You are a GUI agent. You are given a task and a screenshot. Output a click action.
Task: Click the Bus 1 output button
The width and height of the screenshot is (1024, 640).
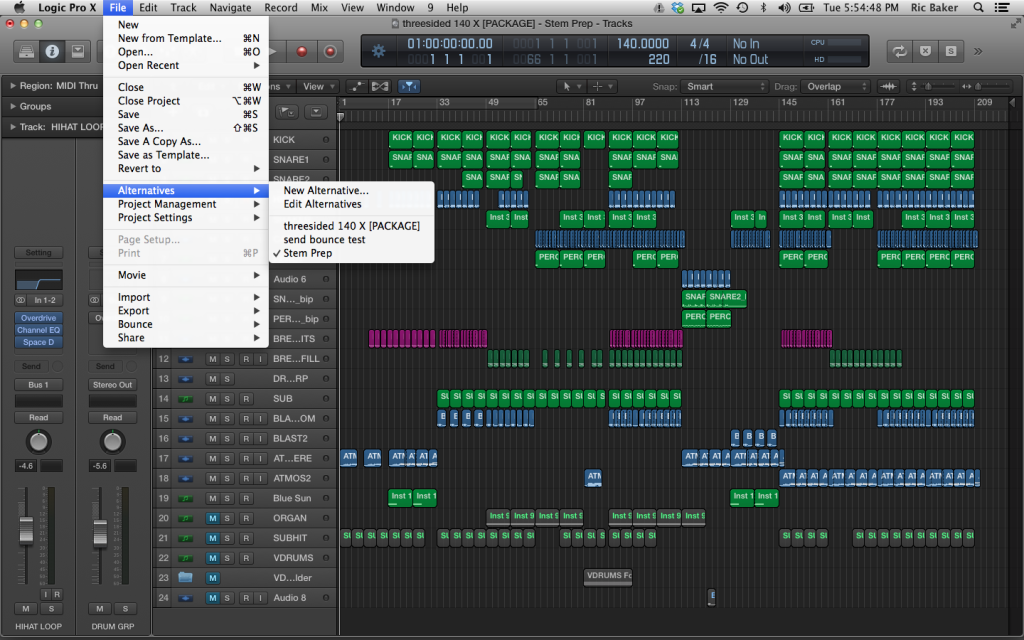(39, 385)
